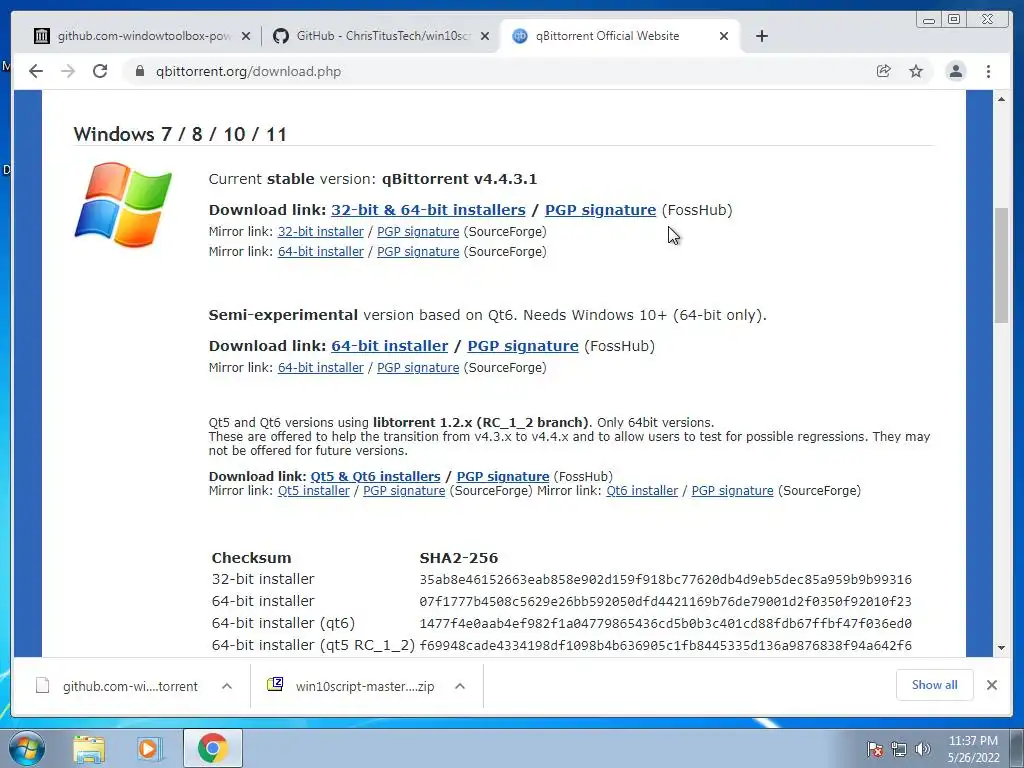Open the Chrome profile avatar menu
The width and height of the screenshot is (1024, 768).
coord(955,71)
